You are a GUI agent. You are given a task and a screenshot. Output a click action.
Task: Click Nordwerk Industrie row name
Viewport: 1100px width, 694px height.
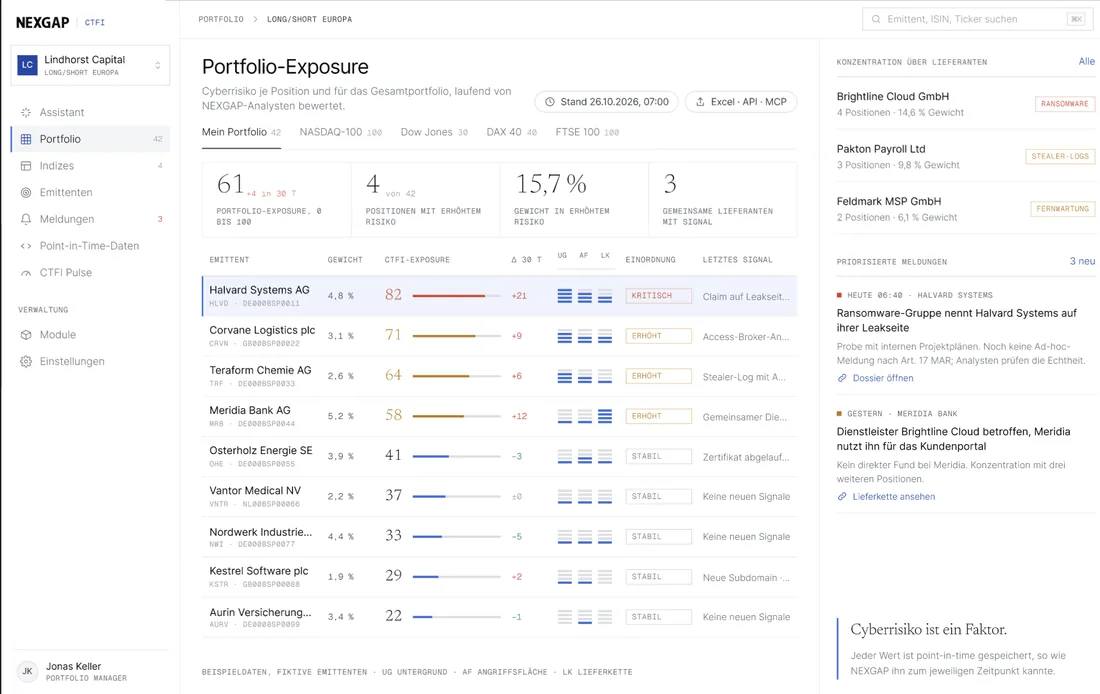pyautogui.click(x=260, y=532)
